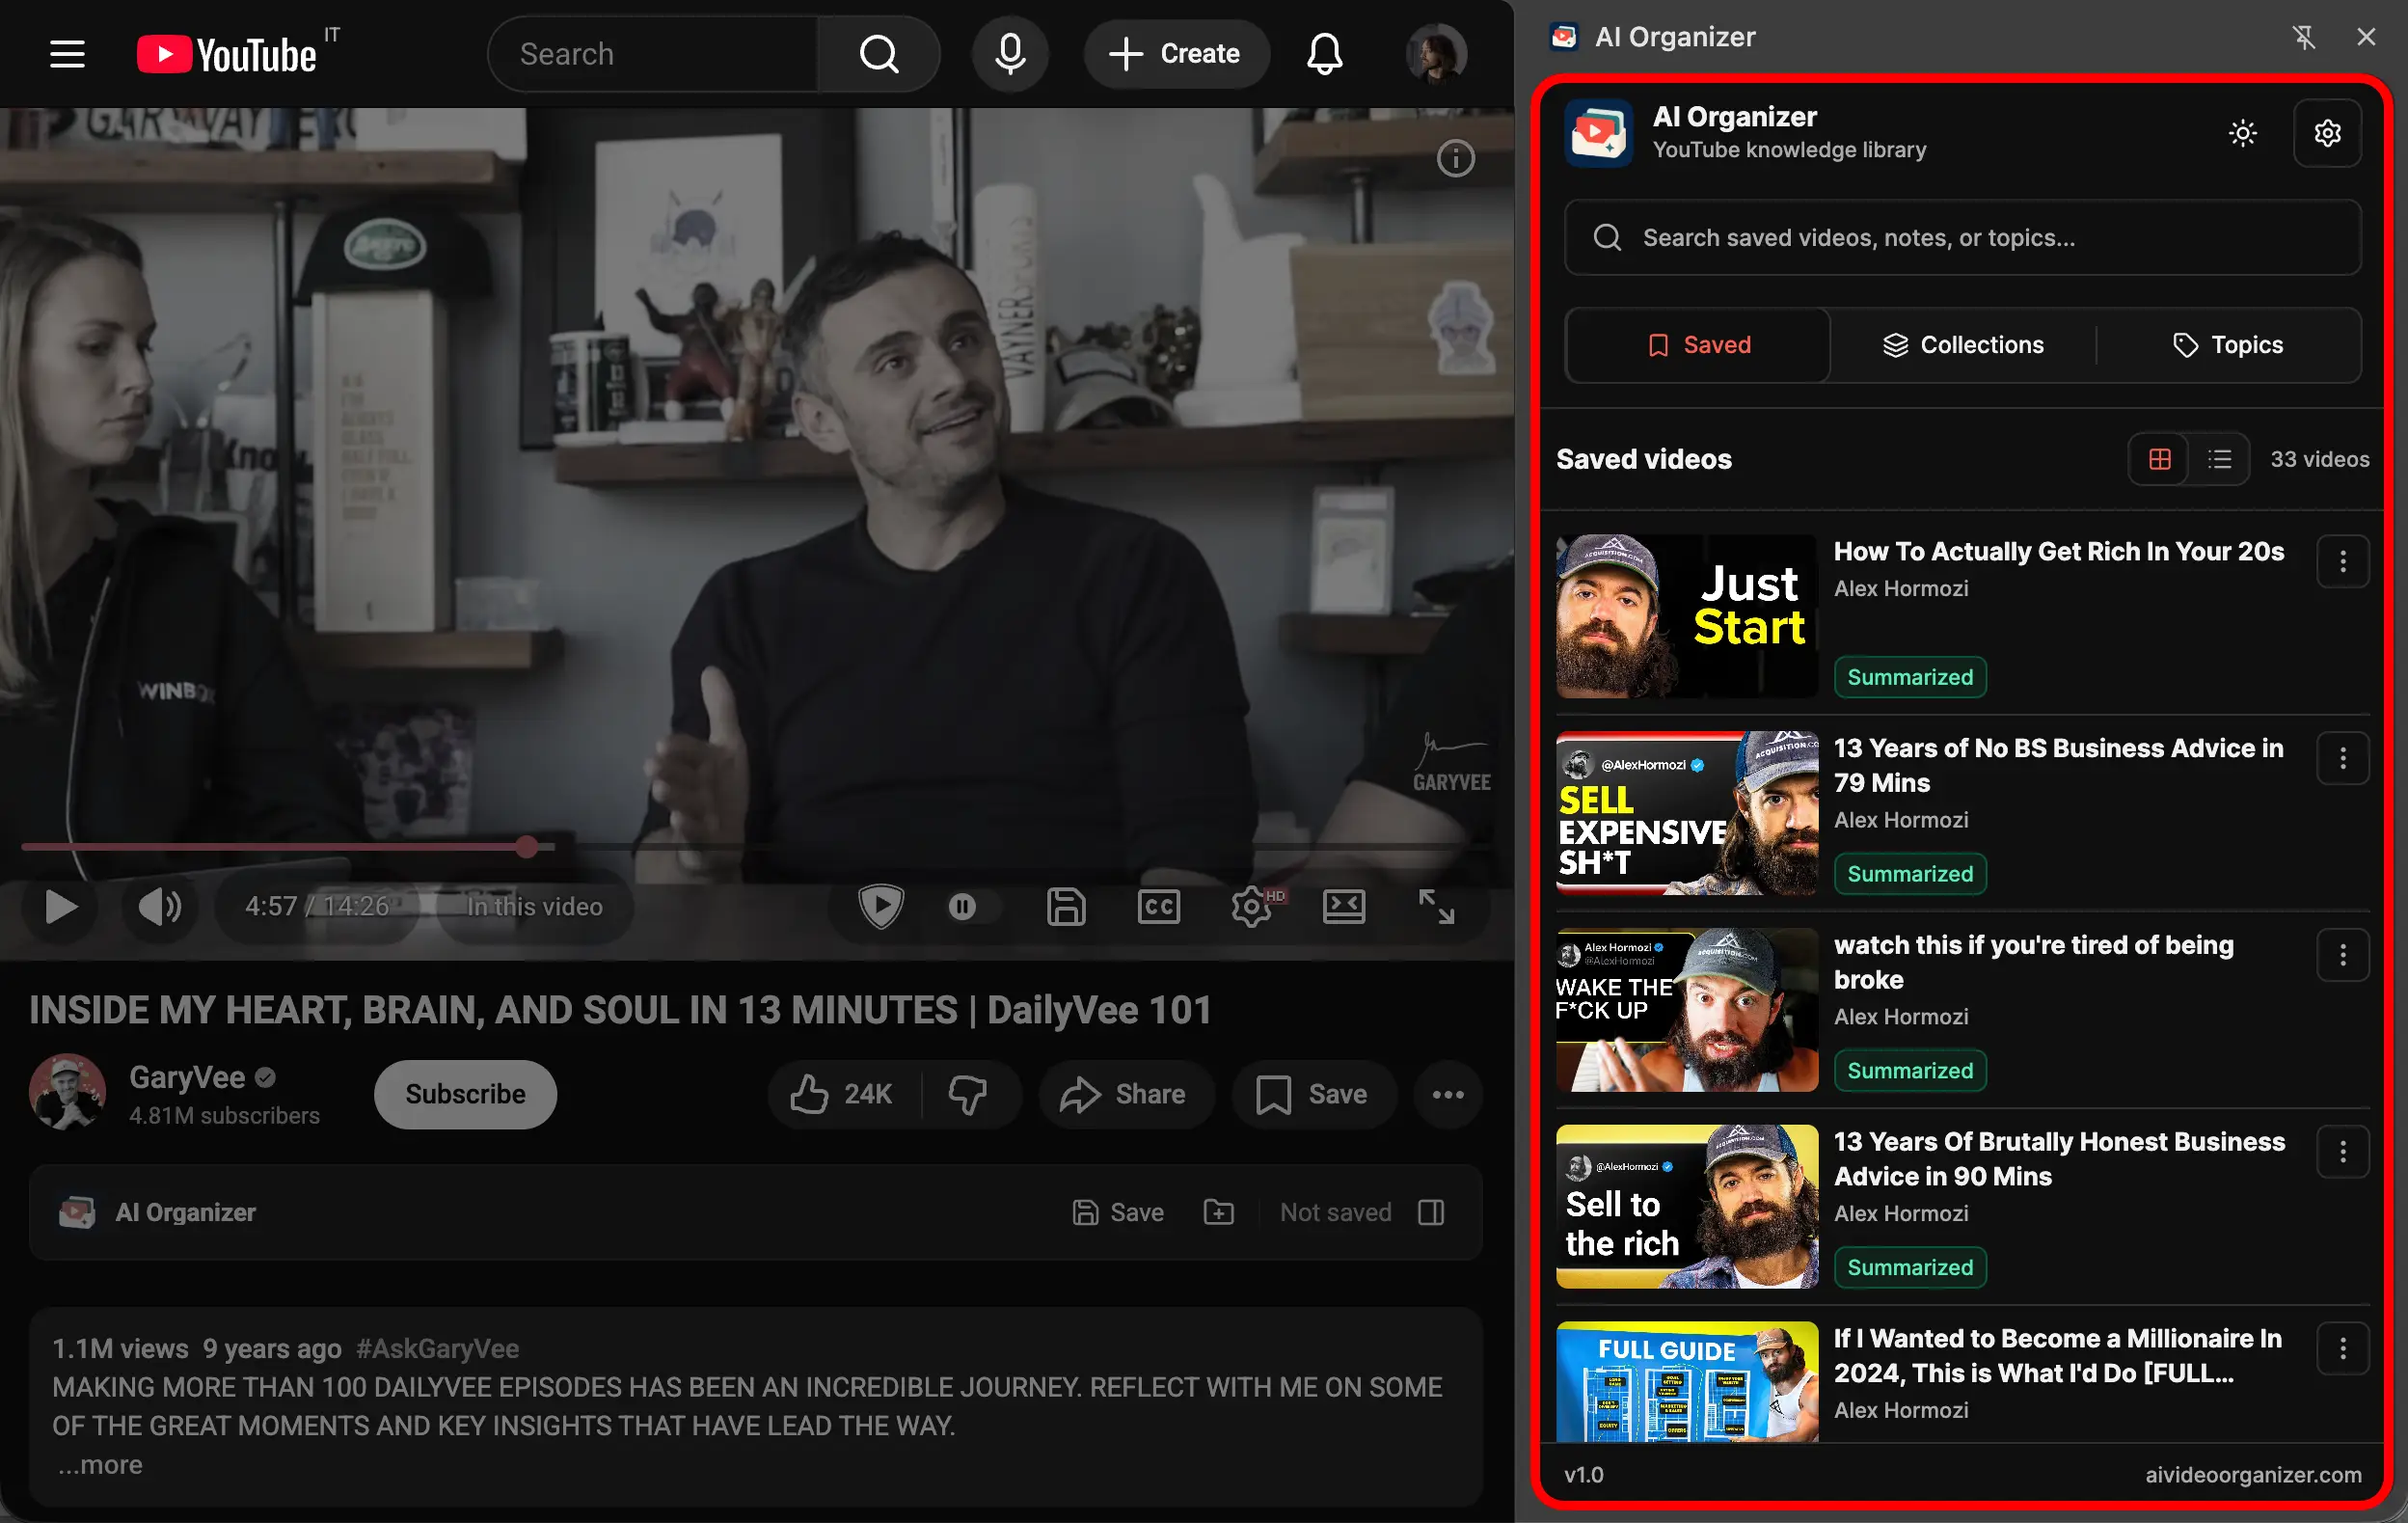Toggle the AI Organizer side panel icon

click(x=1431, y=1212)
